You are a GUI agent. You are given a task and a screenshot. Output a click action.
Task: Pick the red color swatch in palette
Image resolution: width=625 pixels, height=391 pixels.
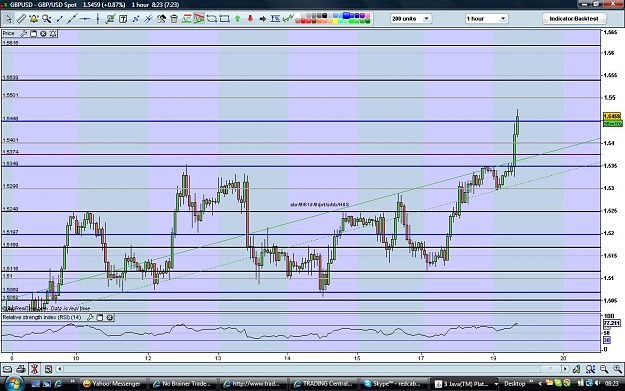303,21
